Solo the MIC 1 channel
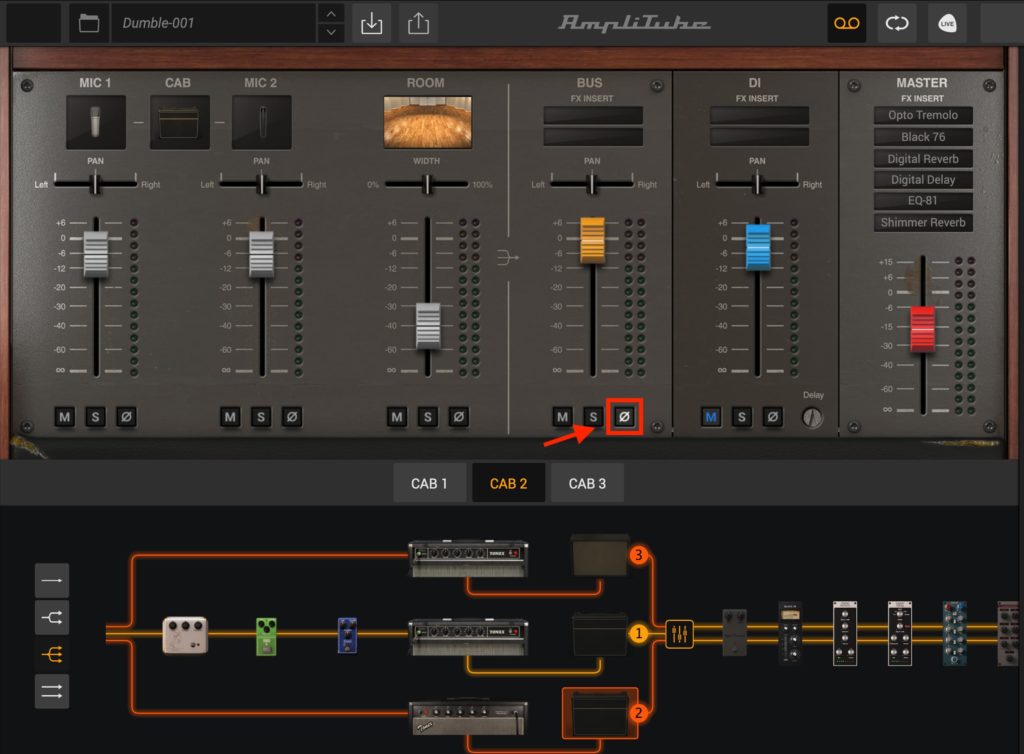This screenshot has width=1024, height=754. tap(95, 417)
